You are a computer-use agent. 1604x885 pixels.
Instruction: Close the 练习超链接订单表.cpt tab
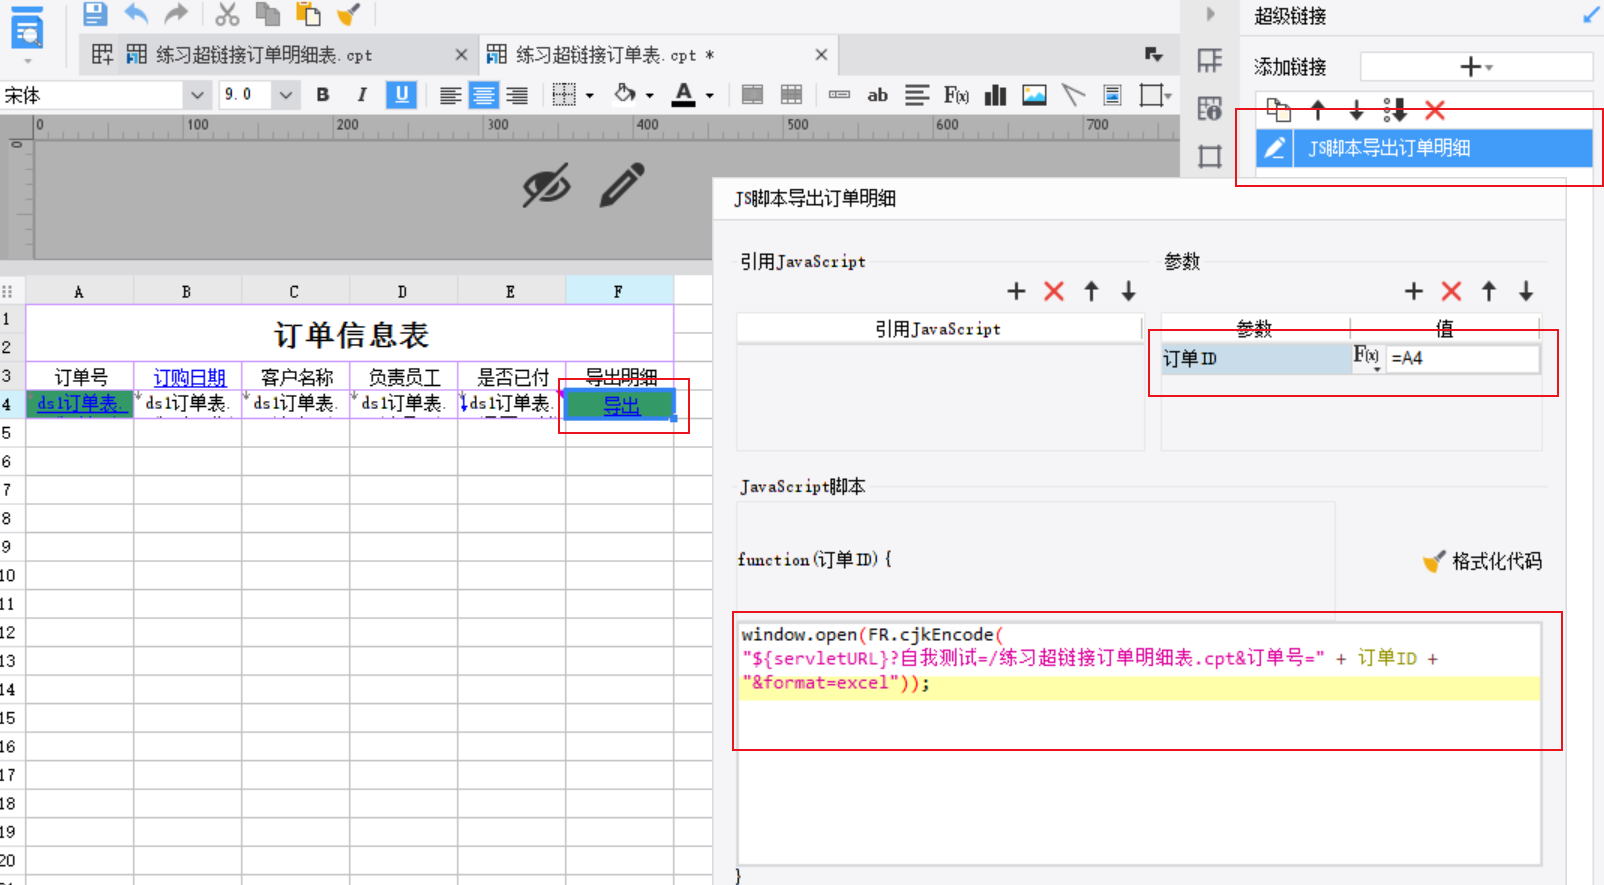point(821,55)
